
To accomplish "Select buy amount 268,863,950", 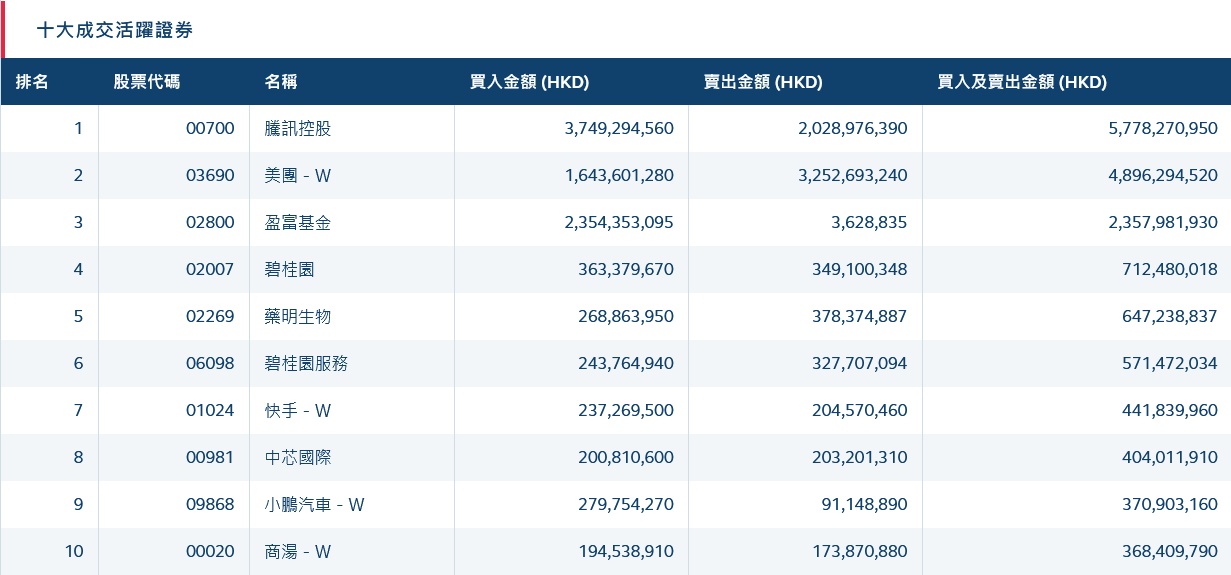I will tap(626, 316).
